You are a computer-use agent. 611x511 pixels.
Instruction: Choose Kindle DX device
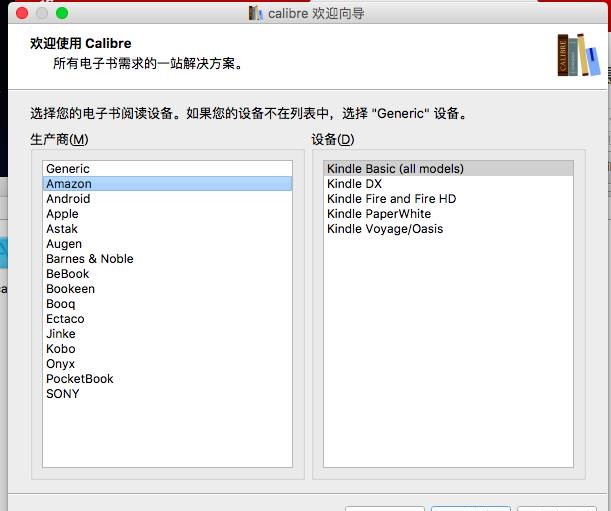[x=448, y=184]
